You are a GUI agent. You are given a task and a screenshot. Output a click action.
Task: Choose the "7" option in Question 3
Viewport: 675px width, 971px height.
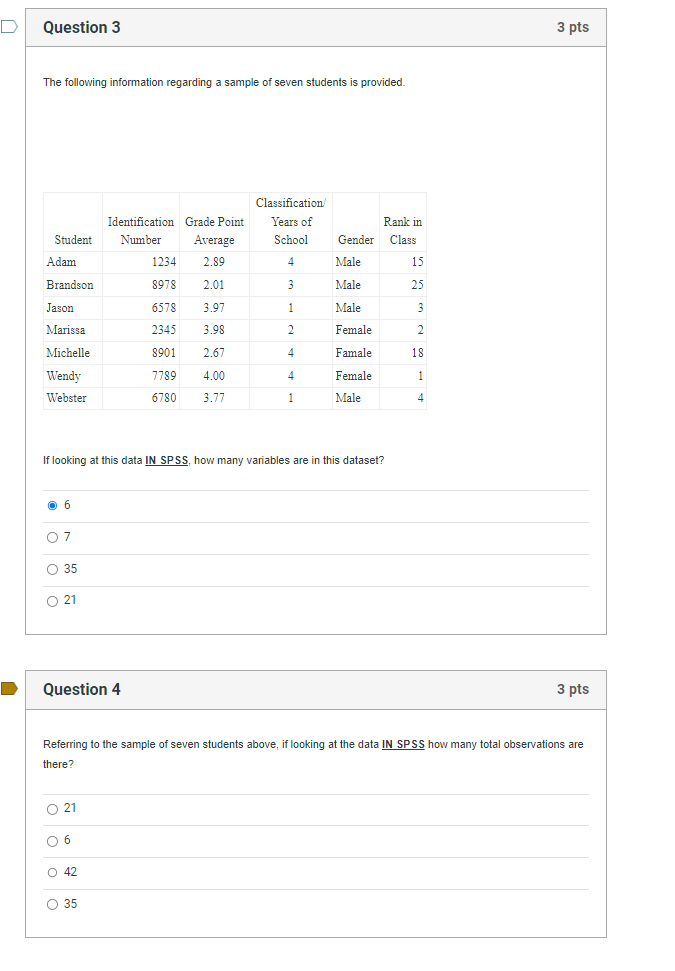(x=53, y=537)
